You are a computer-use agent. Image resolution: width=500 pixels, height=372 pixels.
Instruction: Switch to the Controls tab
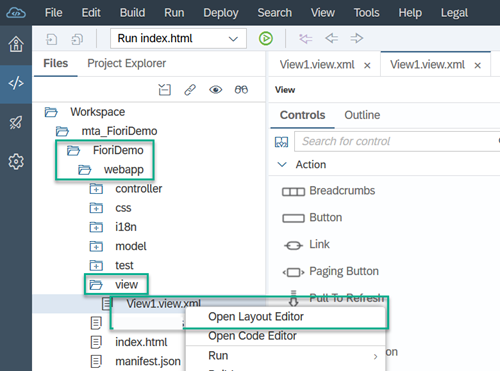pyautogui.click(x=302, y=115)
